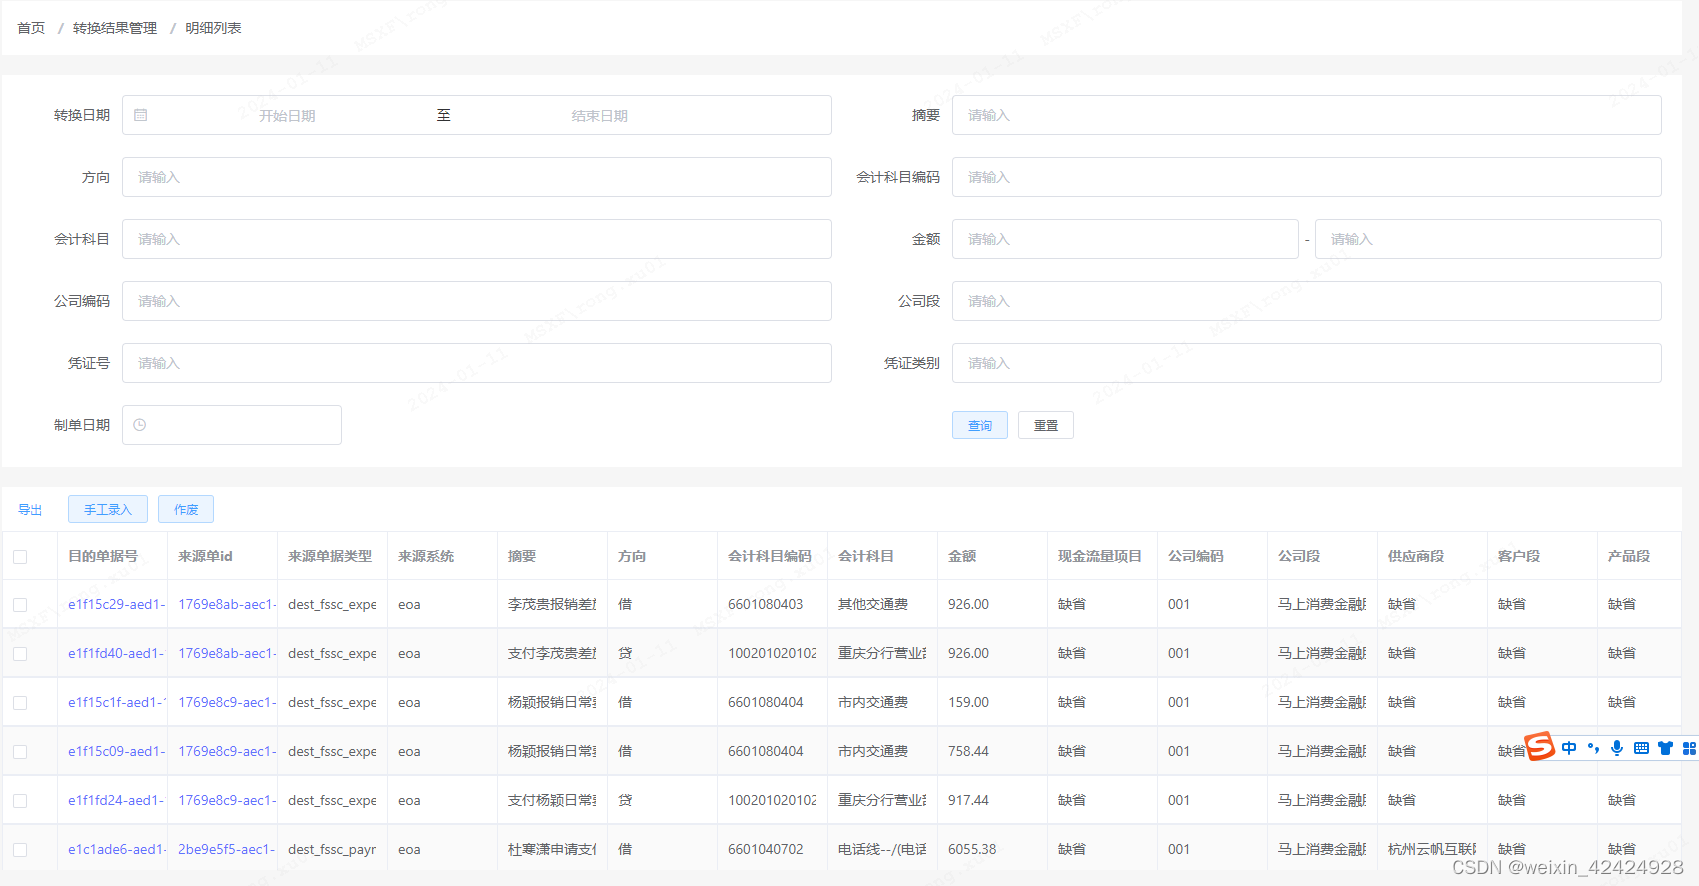Viewport: 1699px width, 886px height.
Task: Focus the 凭证类别 input field
Action: pos(1306,363)
